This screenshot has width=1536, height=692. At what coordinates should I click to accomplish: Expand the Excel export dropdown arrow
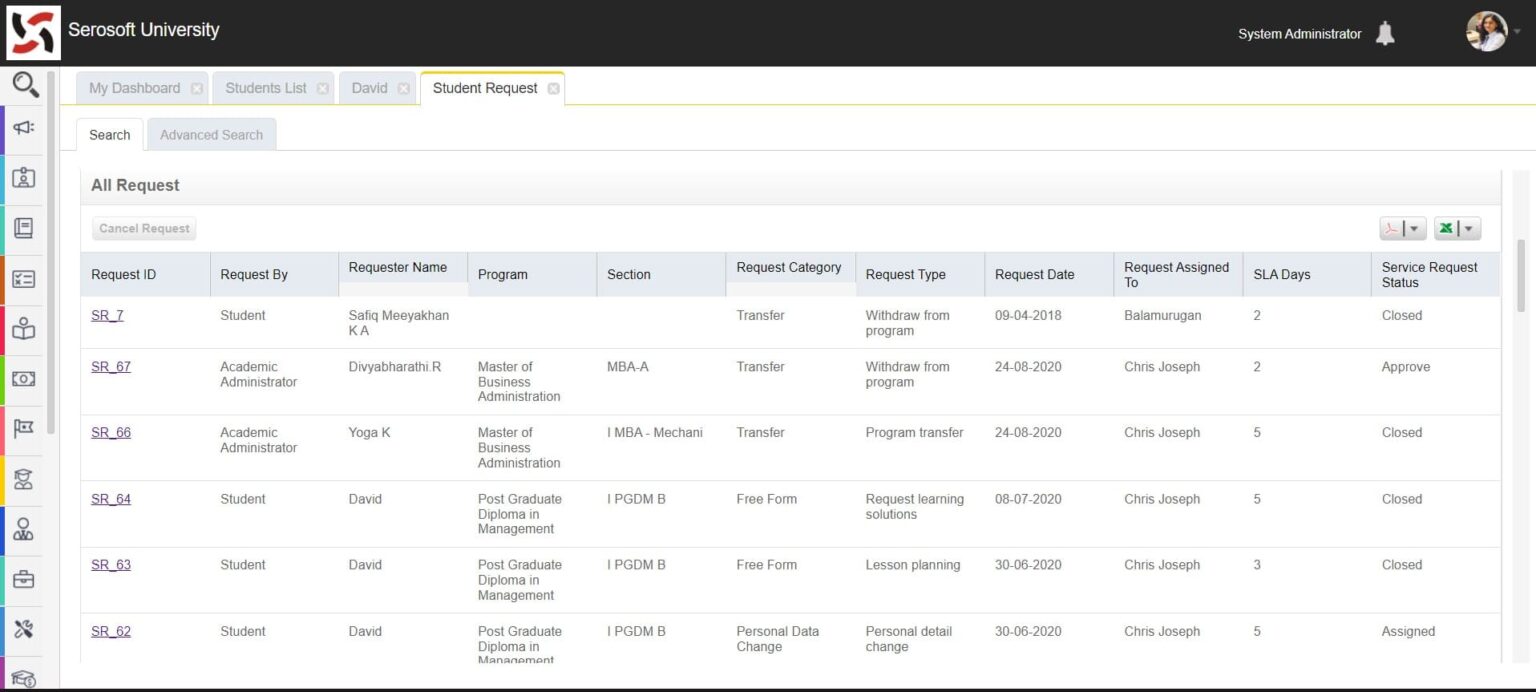1469,228
